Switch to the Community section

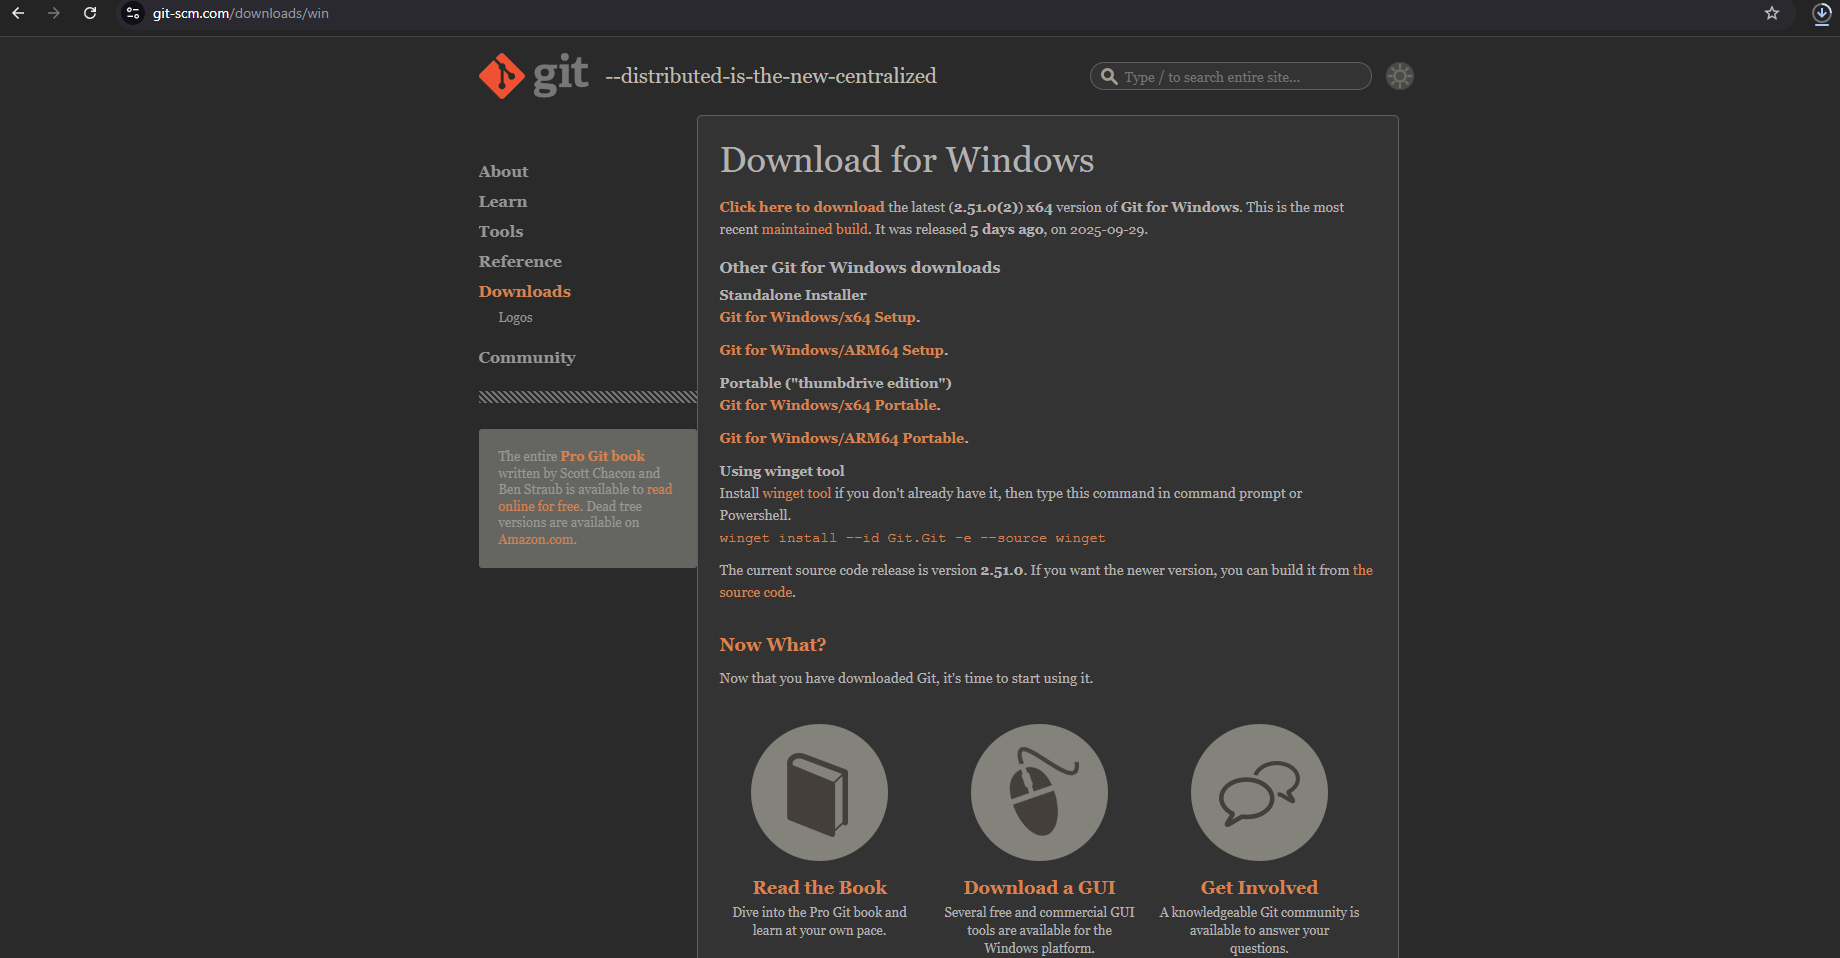point(527,357)
